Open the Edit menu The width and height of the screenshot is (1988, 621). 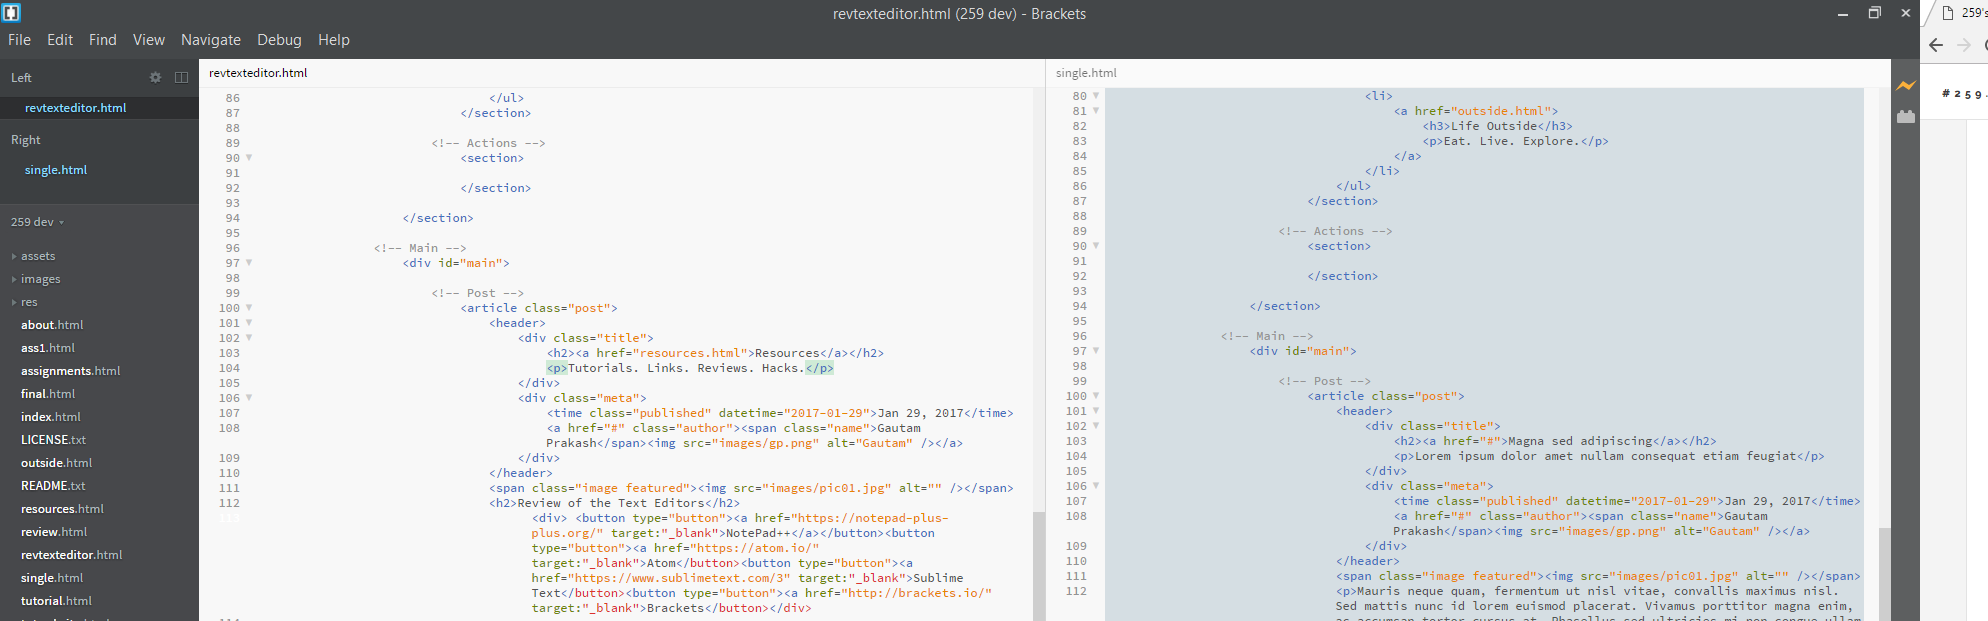(60, 40)
